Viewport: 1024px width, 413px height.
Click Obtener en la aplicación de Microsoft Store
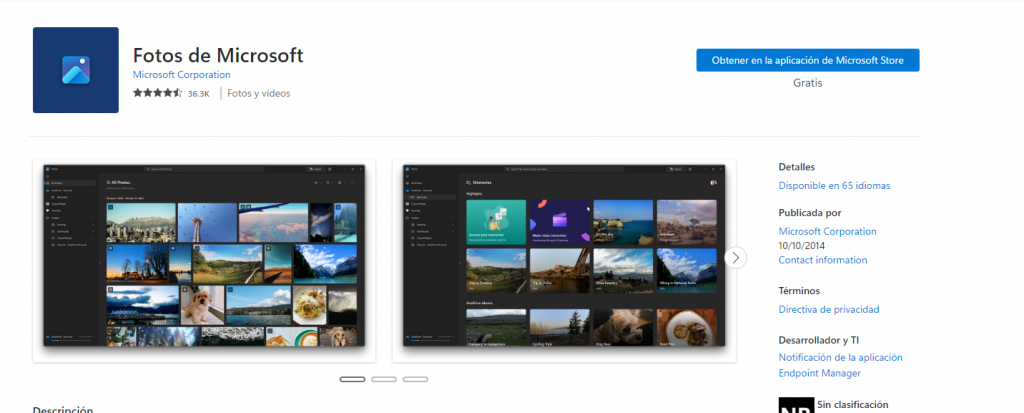click(808, 60)
